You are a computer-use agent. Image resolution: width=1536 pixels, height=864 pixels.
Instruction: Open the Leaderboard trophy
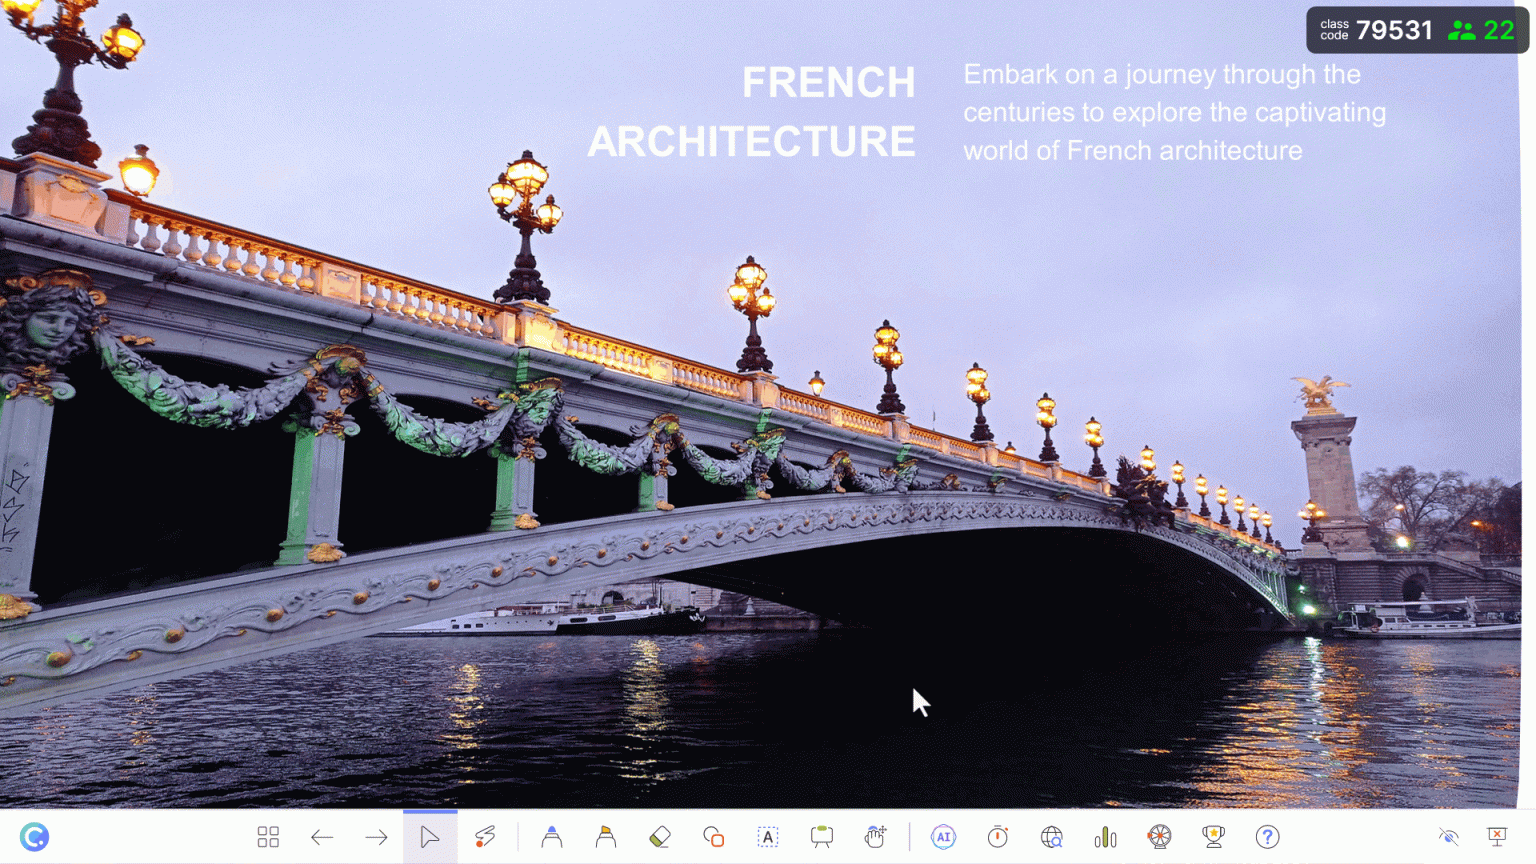click(1213, 837)
